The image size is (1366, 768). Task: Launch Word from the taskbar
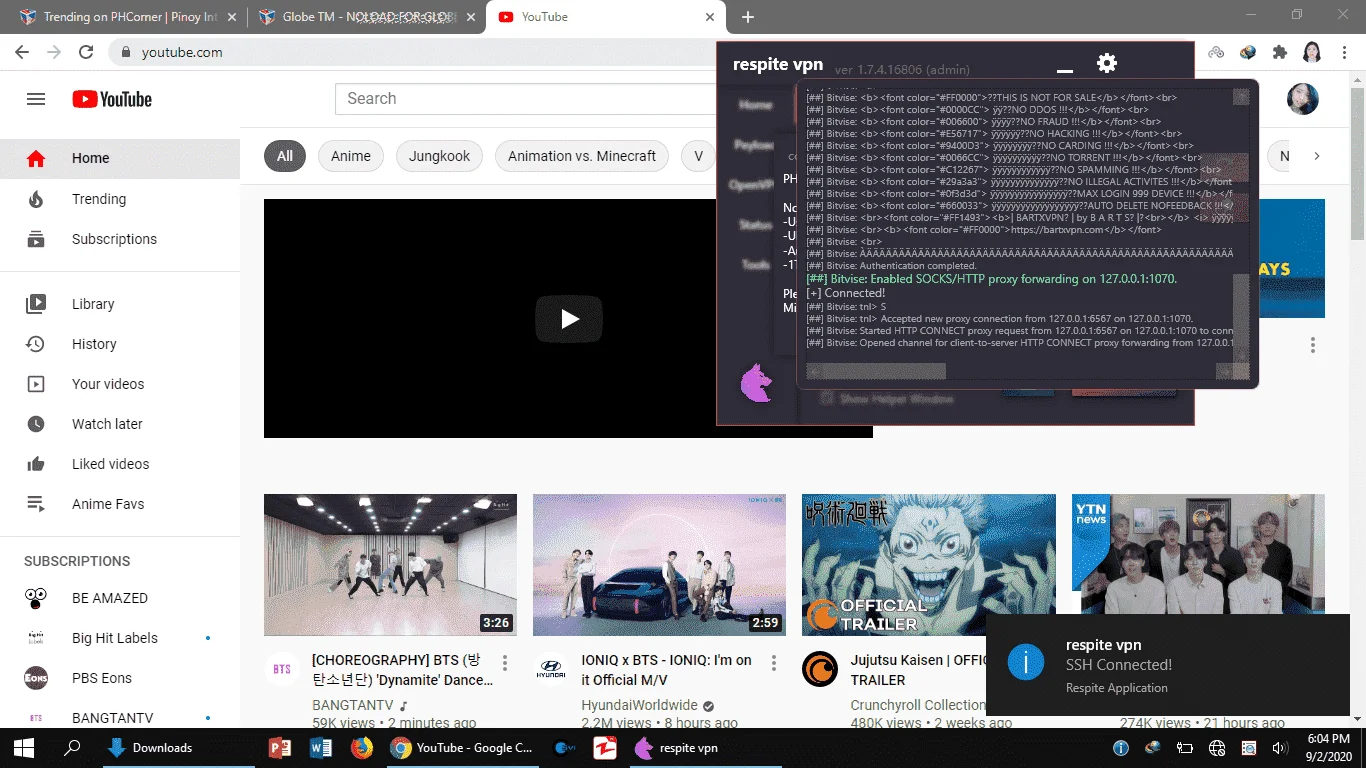click(x=320, y=748)
